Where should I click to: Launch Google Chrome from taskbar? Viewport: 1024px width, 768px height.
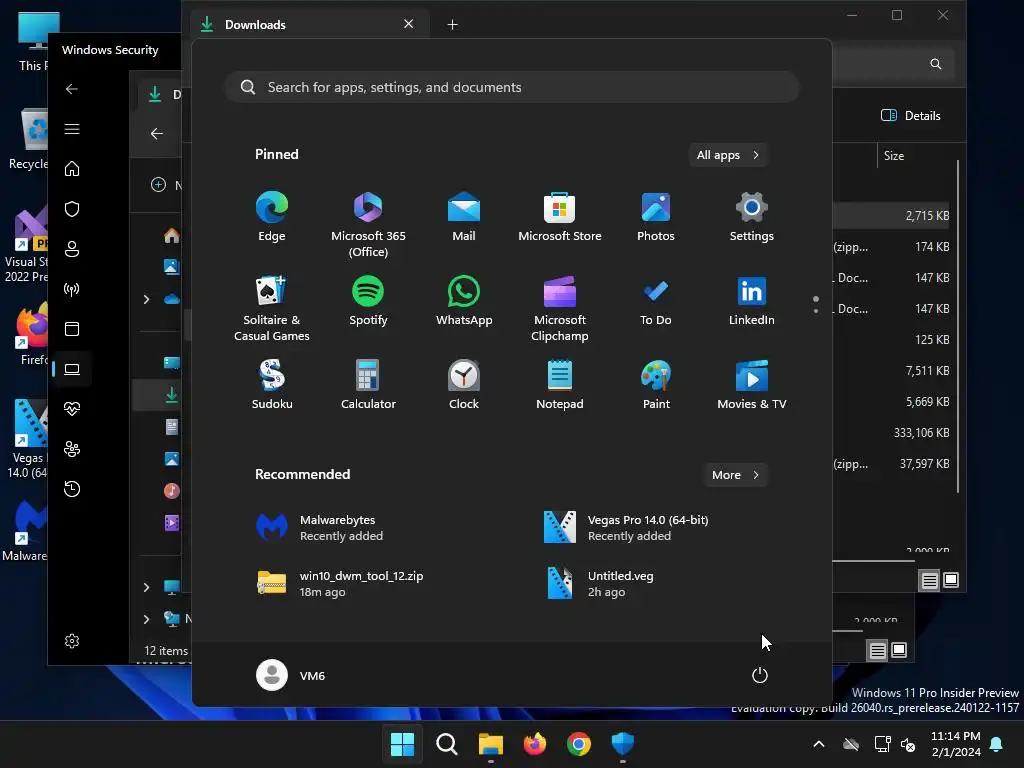[579, 744]
